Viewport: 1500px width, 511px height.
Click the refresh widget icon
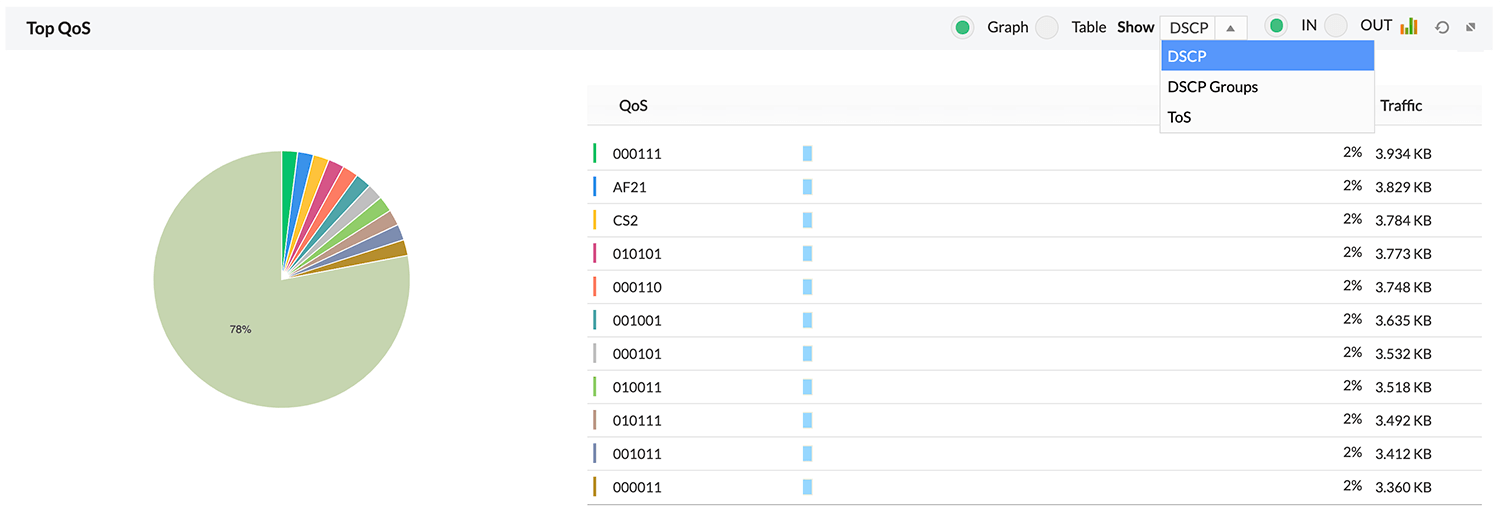[x=1442, y=28]
